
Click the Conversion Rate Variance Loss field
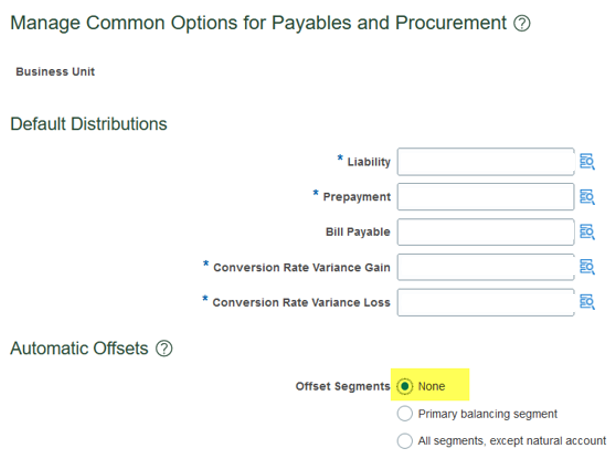[486, 302]
